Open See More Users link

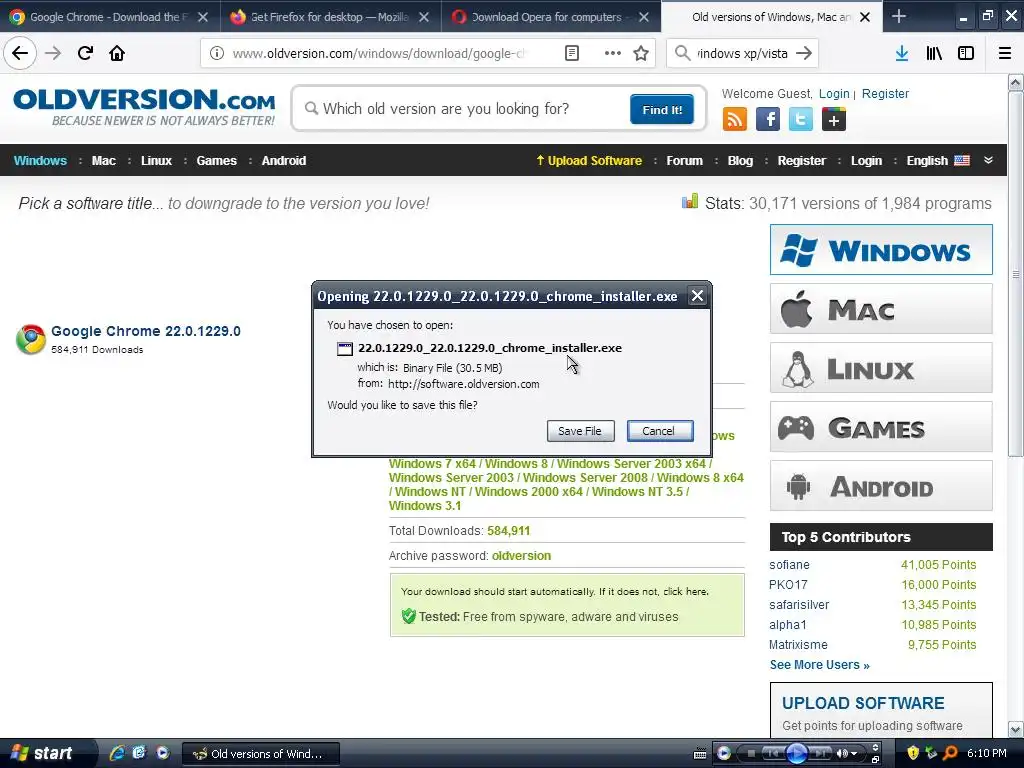pyautogui.click(x=819, y=665)
